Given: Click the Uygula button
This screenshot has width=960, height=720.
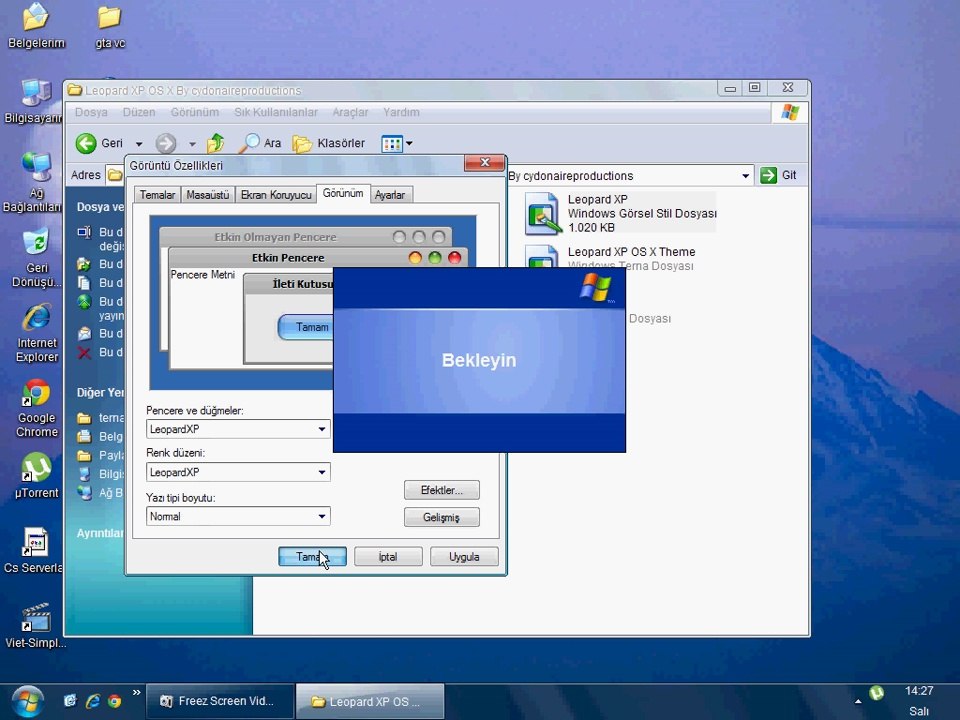Looking at the screenshot, I should (464, 557).
